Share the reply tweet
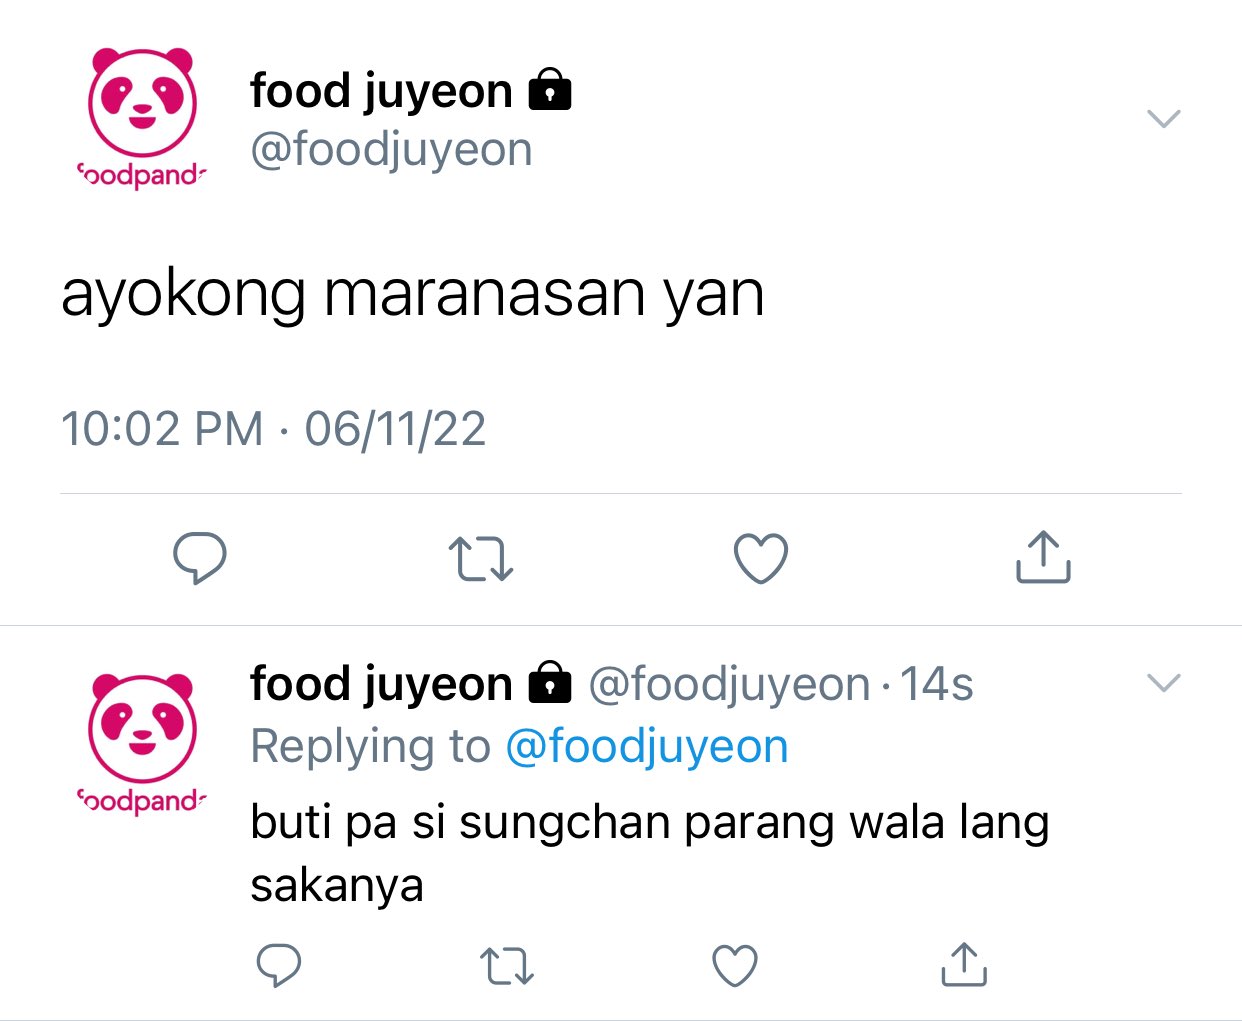Viewport: 1242px width, 1021px height. tap(964, 964)
